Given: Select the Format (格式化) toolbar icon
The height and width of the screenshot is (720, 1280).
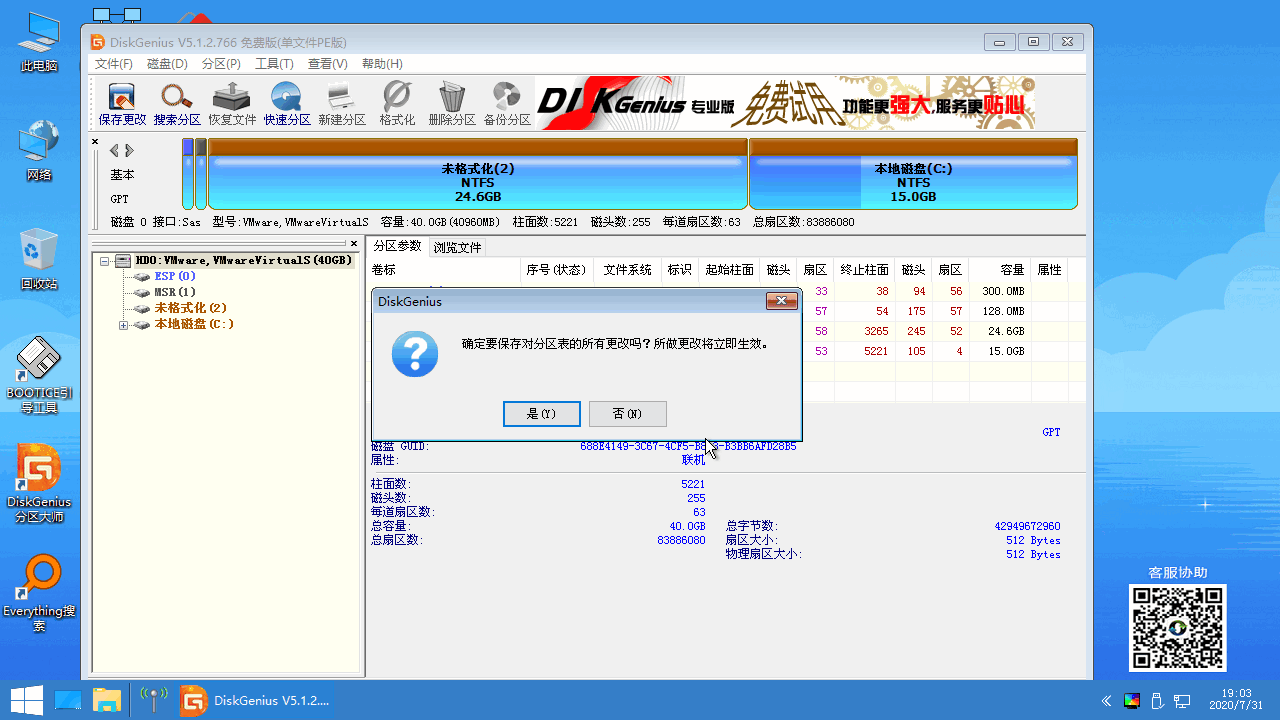Looking at the screenshot, I should tap(397, 104).
